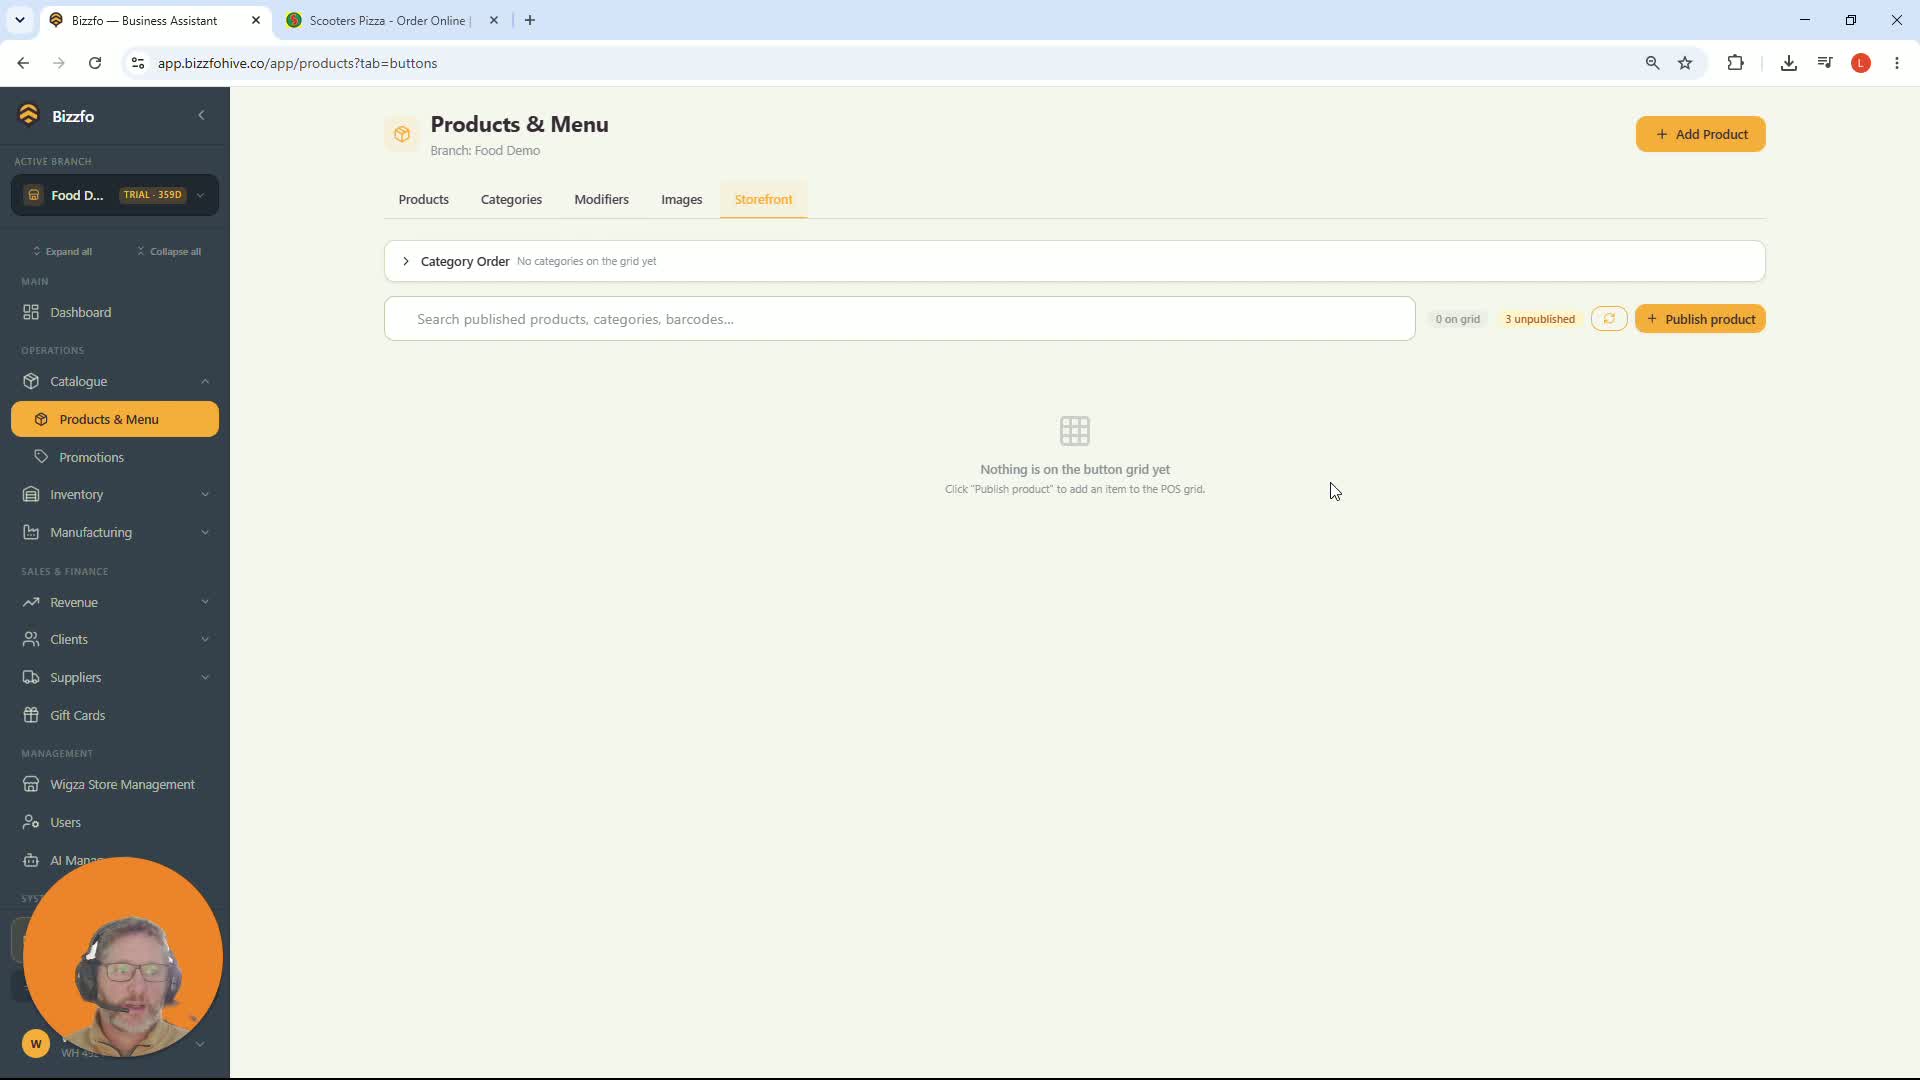Click the refresh icon beside unpublished badge
Screen dimensions: 1920x1080
1609,319
